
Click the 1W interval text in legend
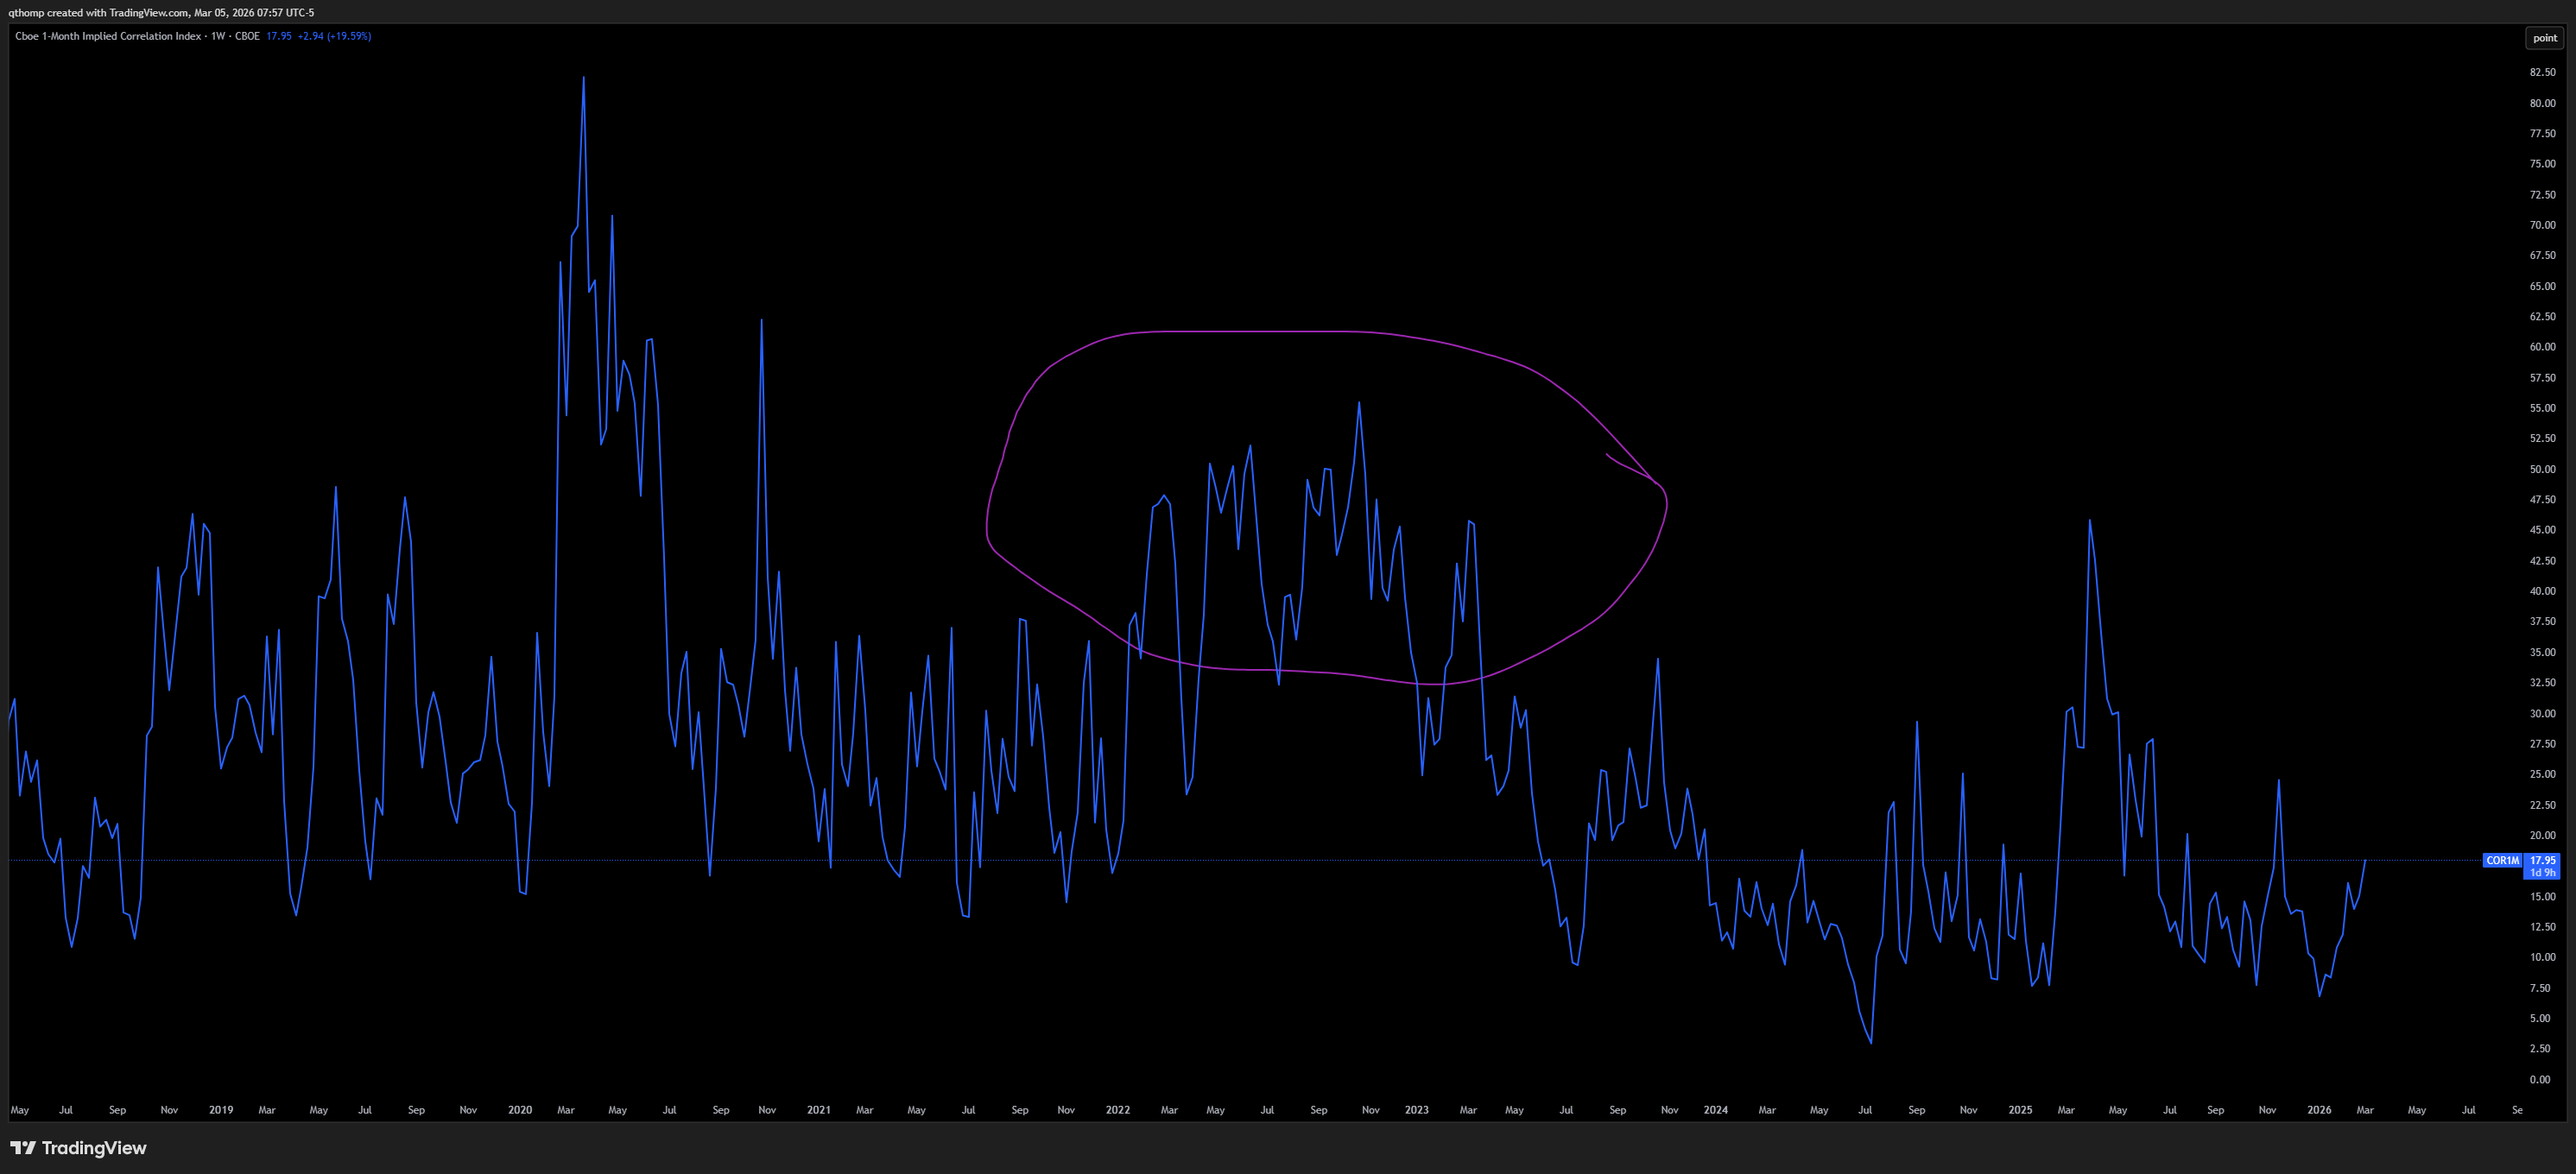click(x=218, y=36)
